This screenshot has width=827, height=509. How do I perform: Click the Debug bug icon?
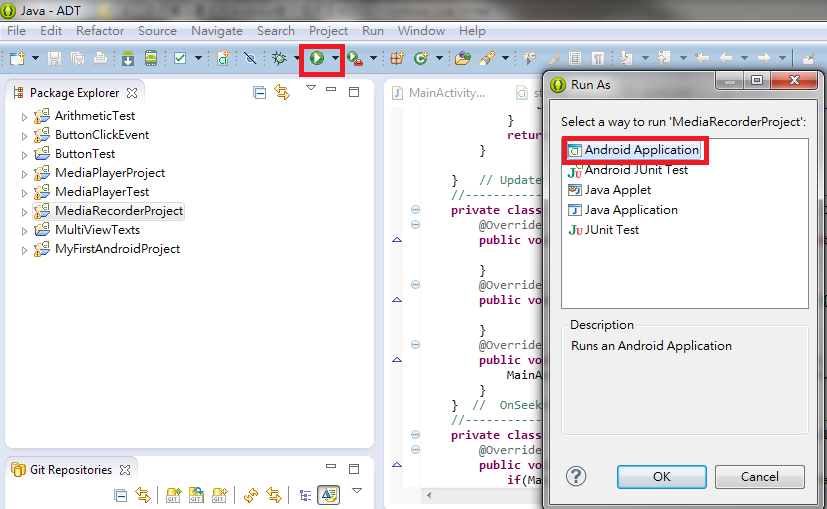point(279,58)
